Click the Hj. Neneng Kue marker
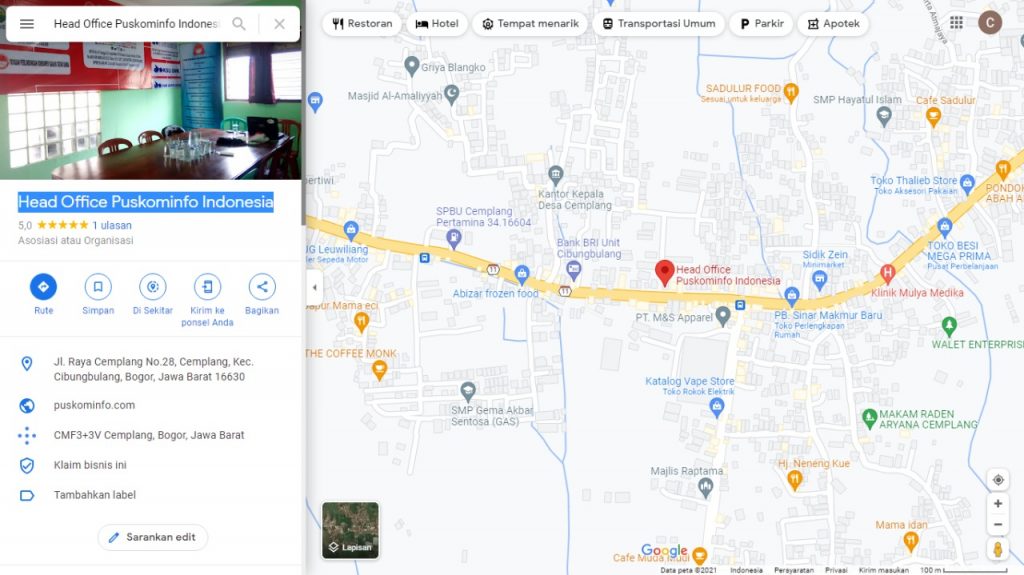Image resolution: width=1024 pixels, height=575 pixels. point(795,481)
